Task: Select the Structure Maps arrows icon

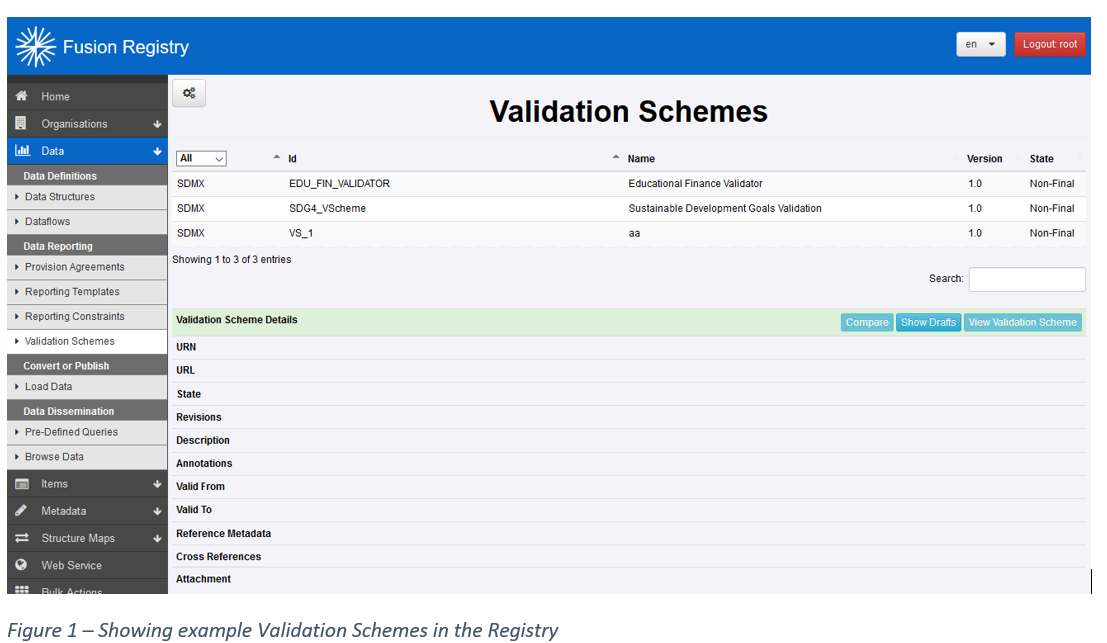Action: 19,538
